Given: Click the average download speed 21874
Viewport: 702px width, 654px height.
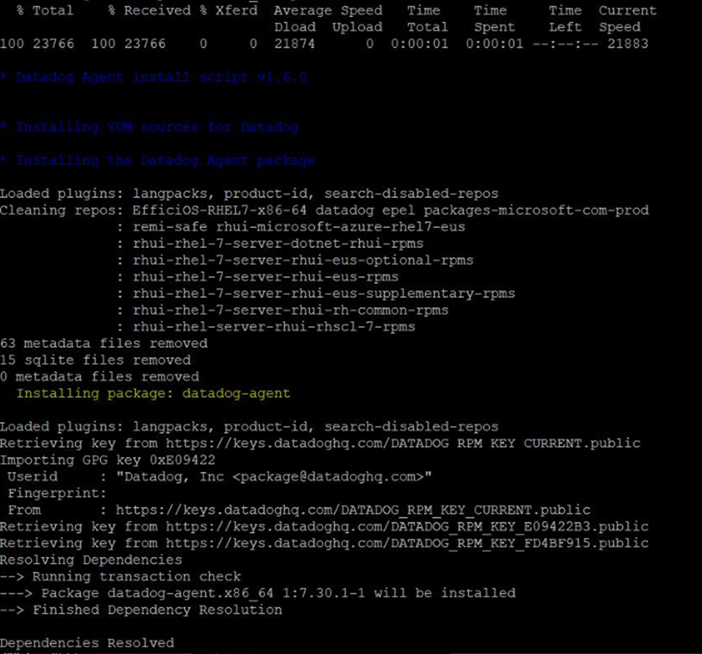Looking at the screenshot, I should [295, 44].
